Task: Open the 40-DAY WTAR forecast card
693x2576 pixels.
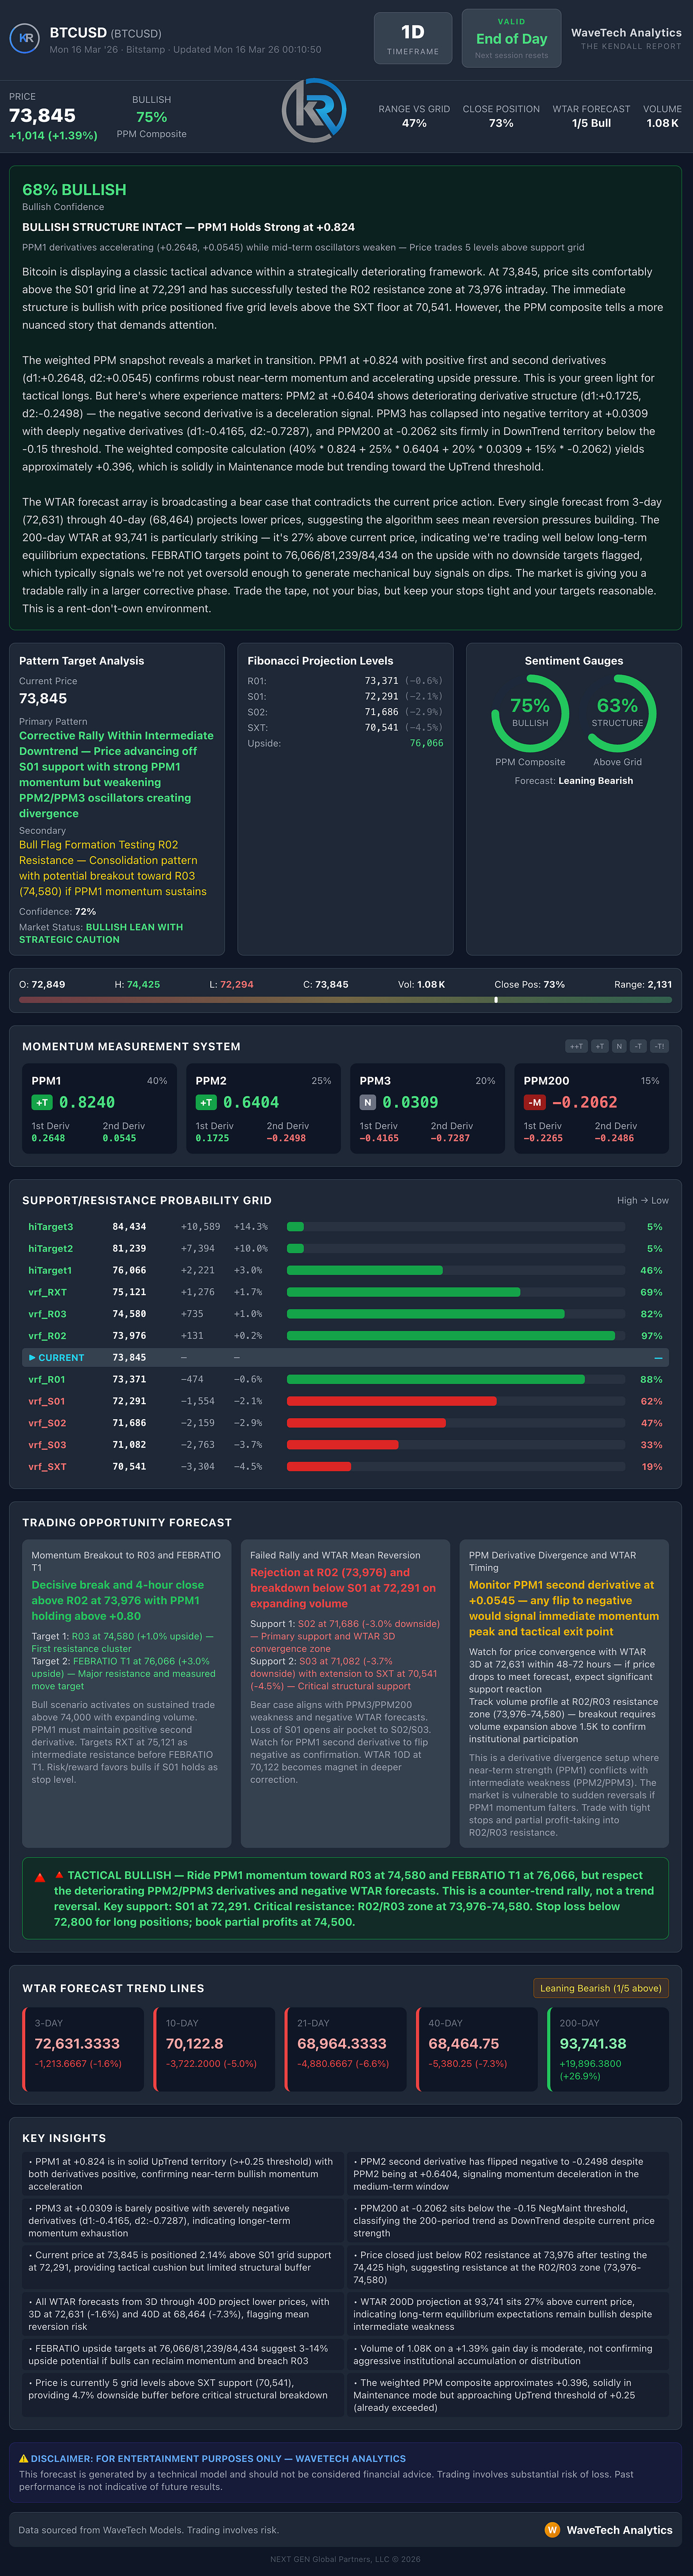Action: tap(477, 2049)
